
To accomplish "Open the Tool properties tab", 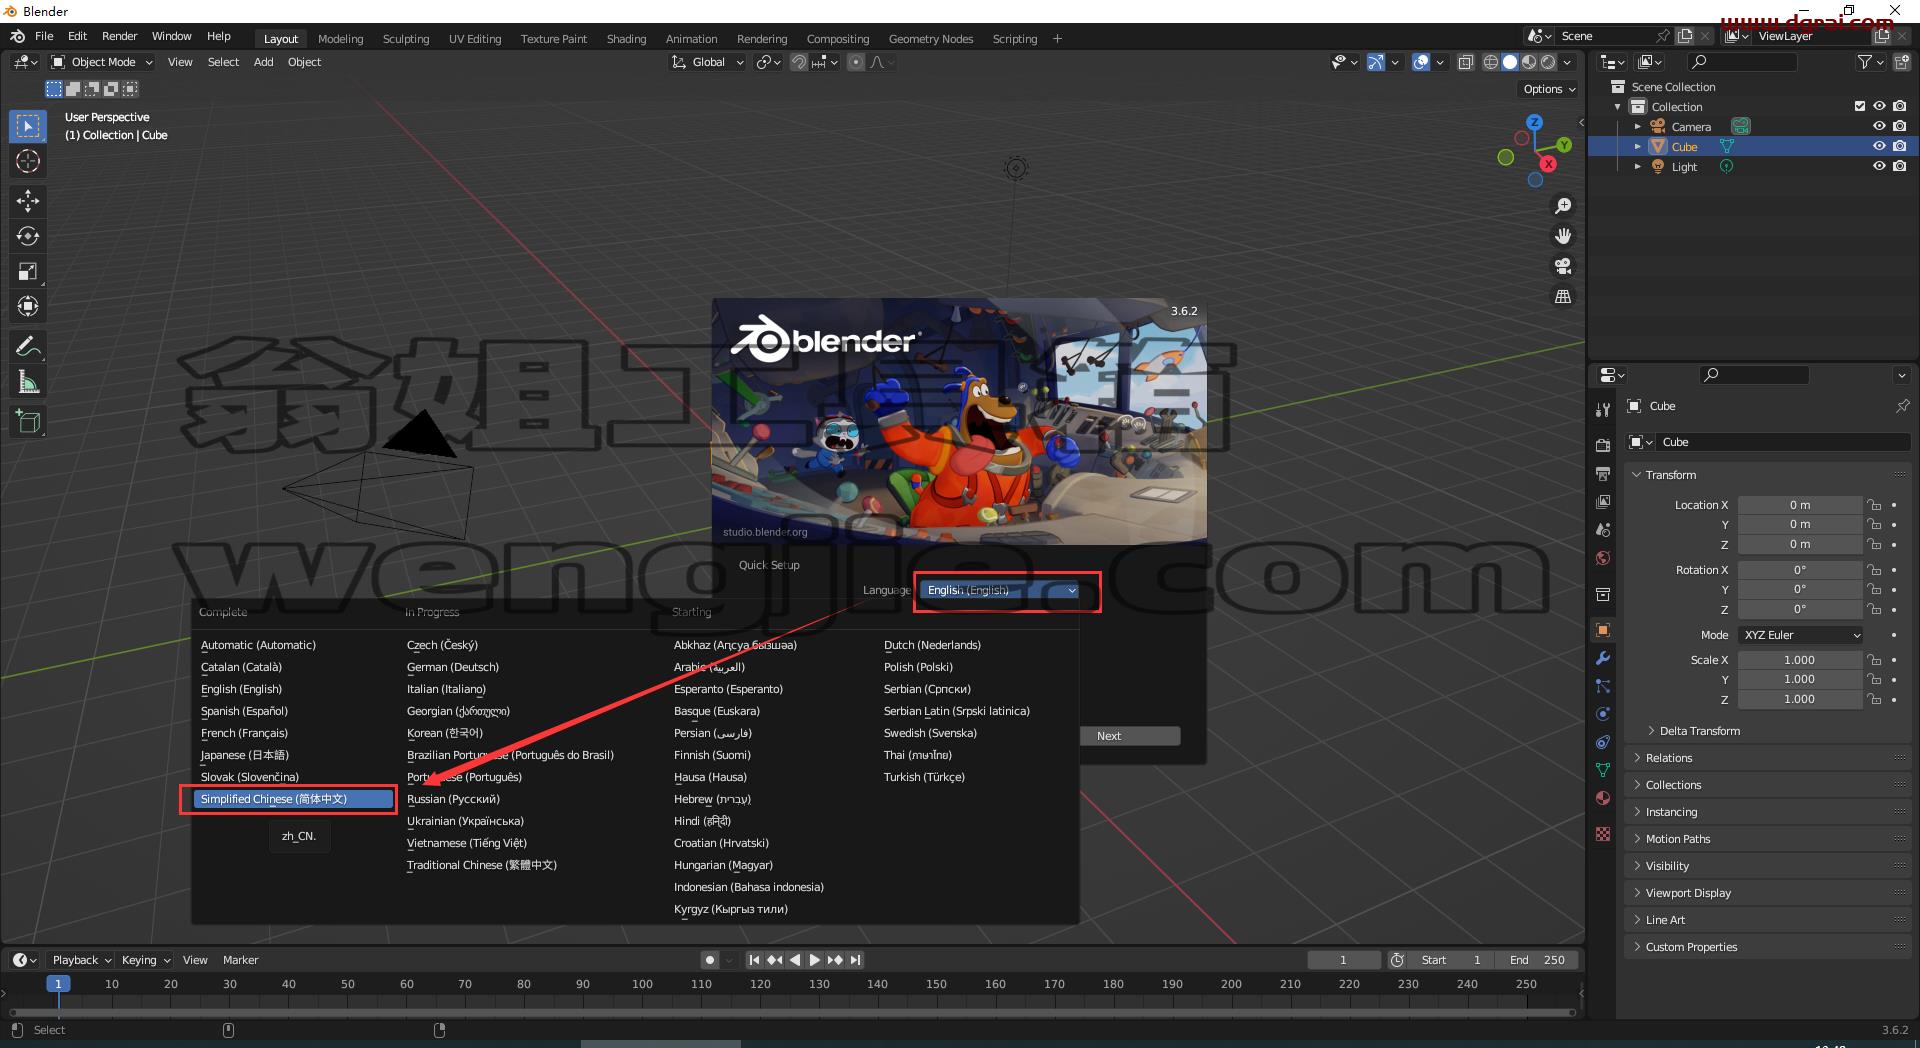I will point(1603,409).
